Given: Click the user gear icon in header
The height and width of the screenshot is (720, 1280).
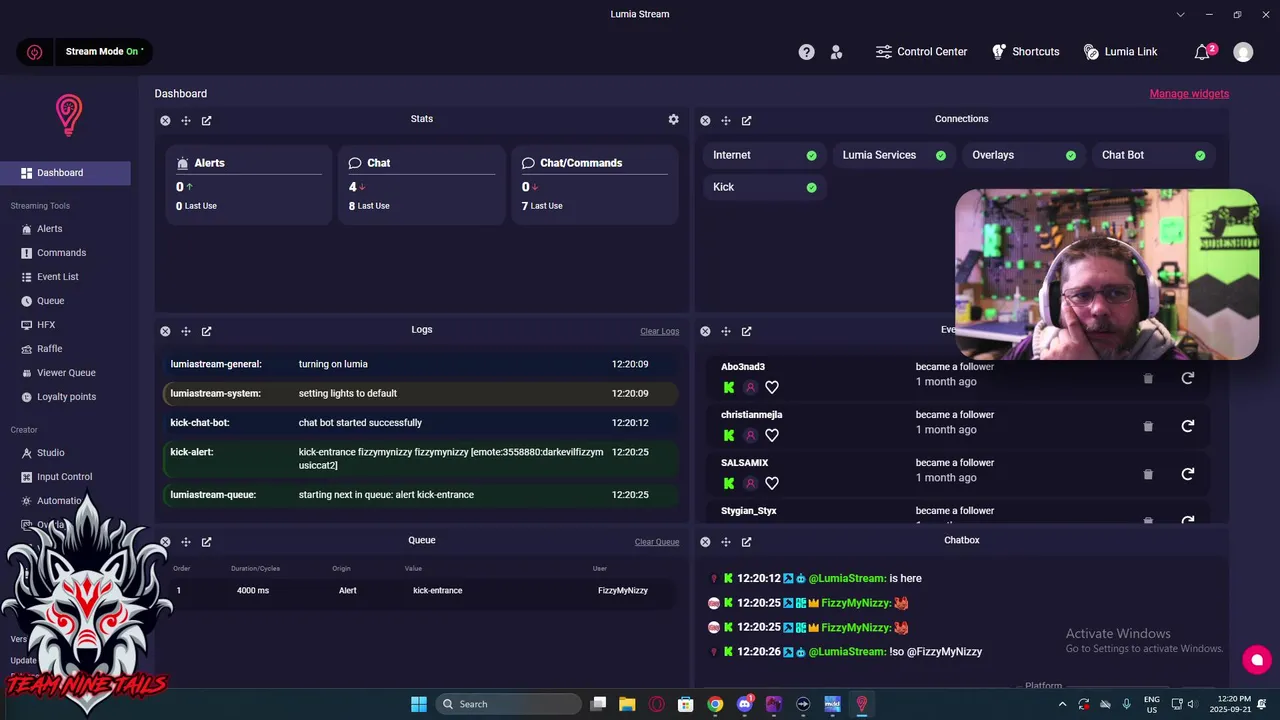Looking at the screenshot, I should point(837,52).
